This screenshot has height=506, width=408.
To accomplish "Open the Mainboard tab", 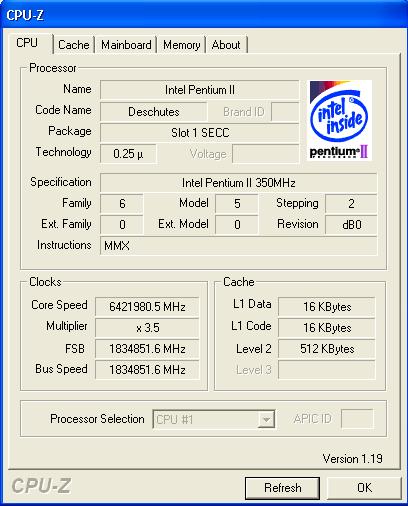I will (126, 45).
